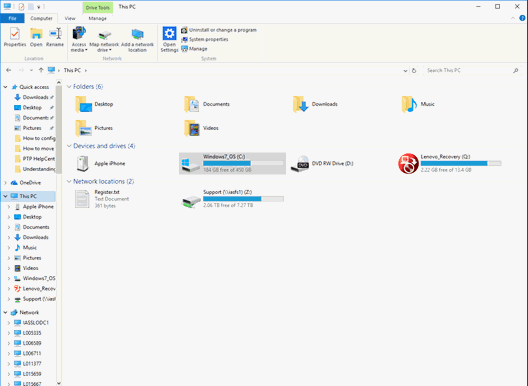
Task: Click the search magnifier icon
Action: click(516, 70)
